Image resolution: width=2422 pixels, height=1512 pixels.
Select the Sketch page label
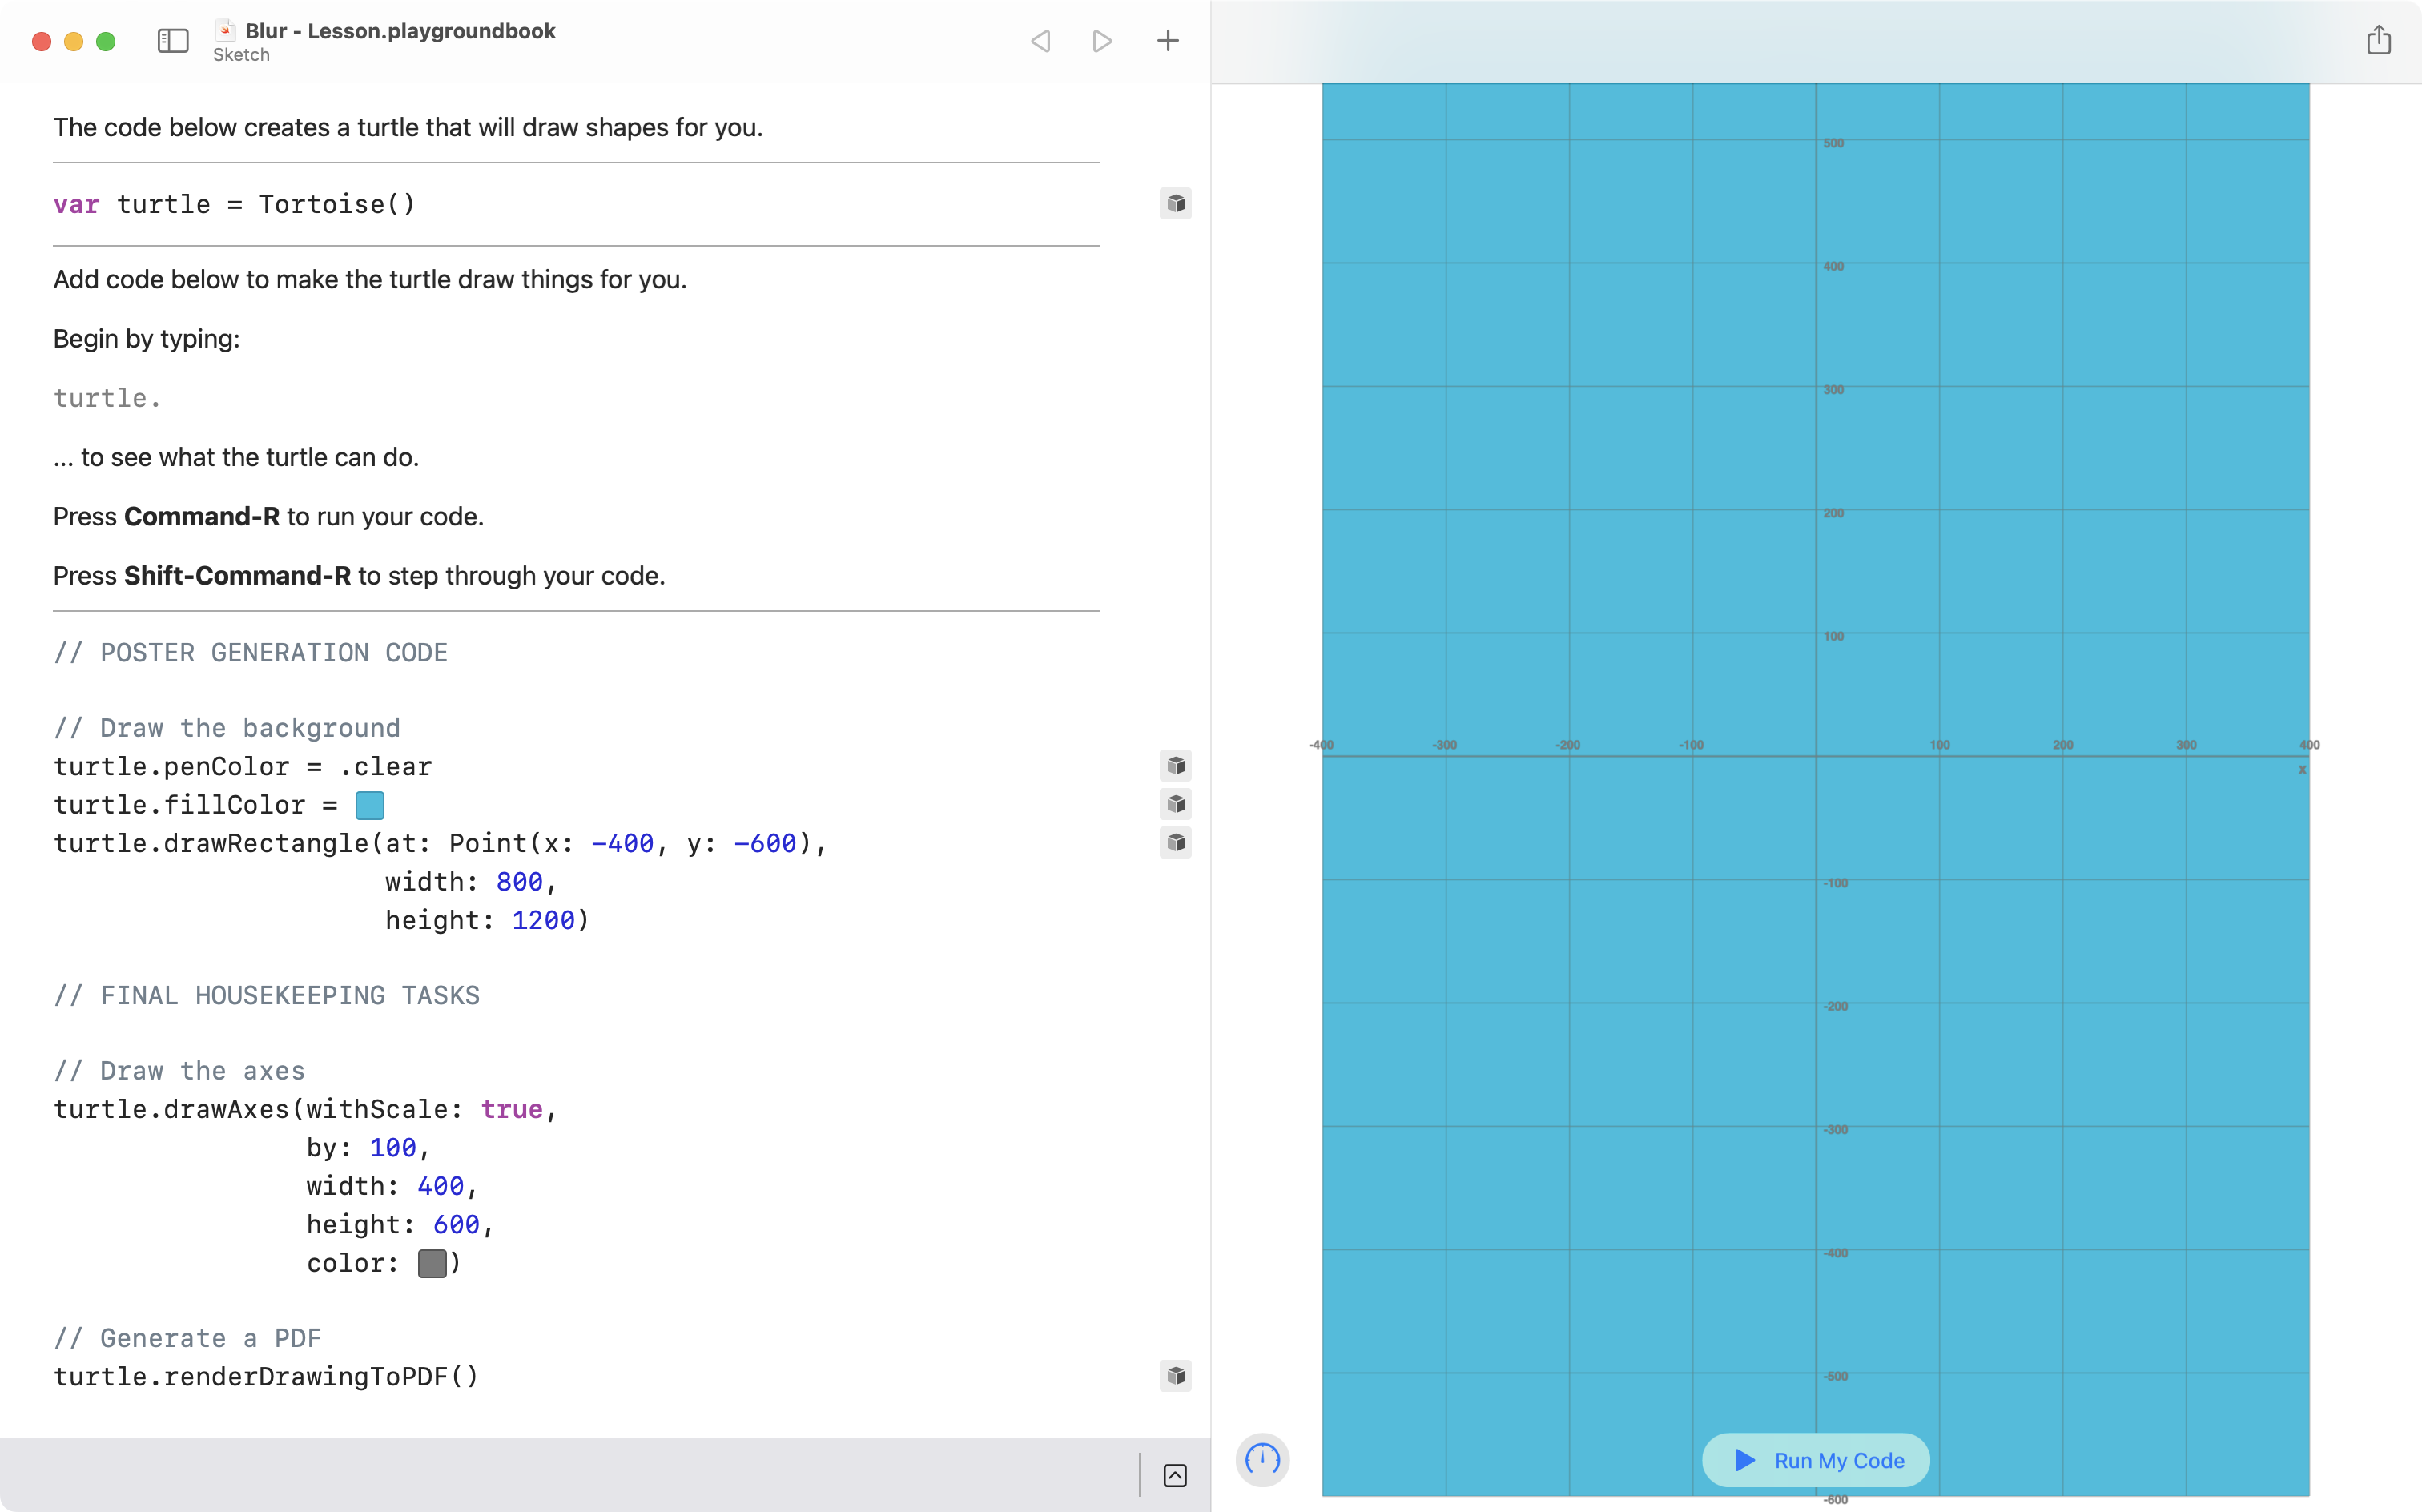240,55
